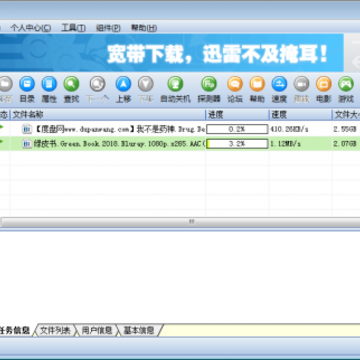Open the 游戏 (games) toolbar icon
Viewport: 360px width, 360px height.
346,84
